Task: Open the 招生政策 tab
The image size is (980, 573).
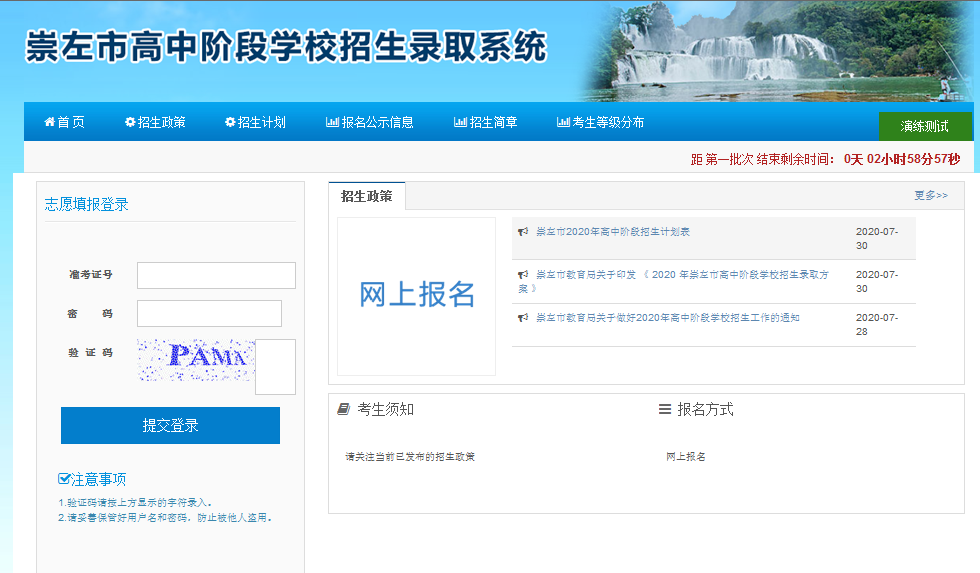Action: [366, 197]
